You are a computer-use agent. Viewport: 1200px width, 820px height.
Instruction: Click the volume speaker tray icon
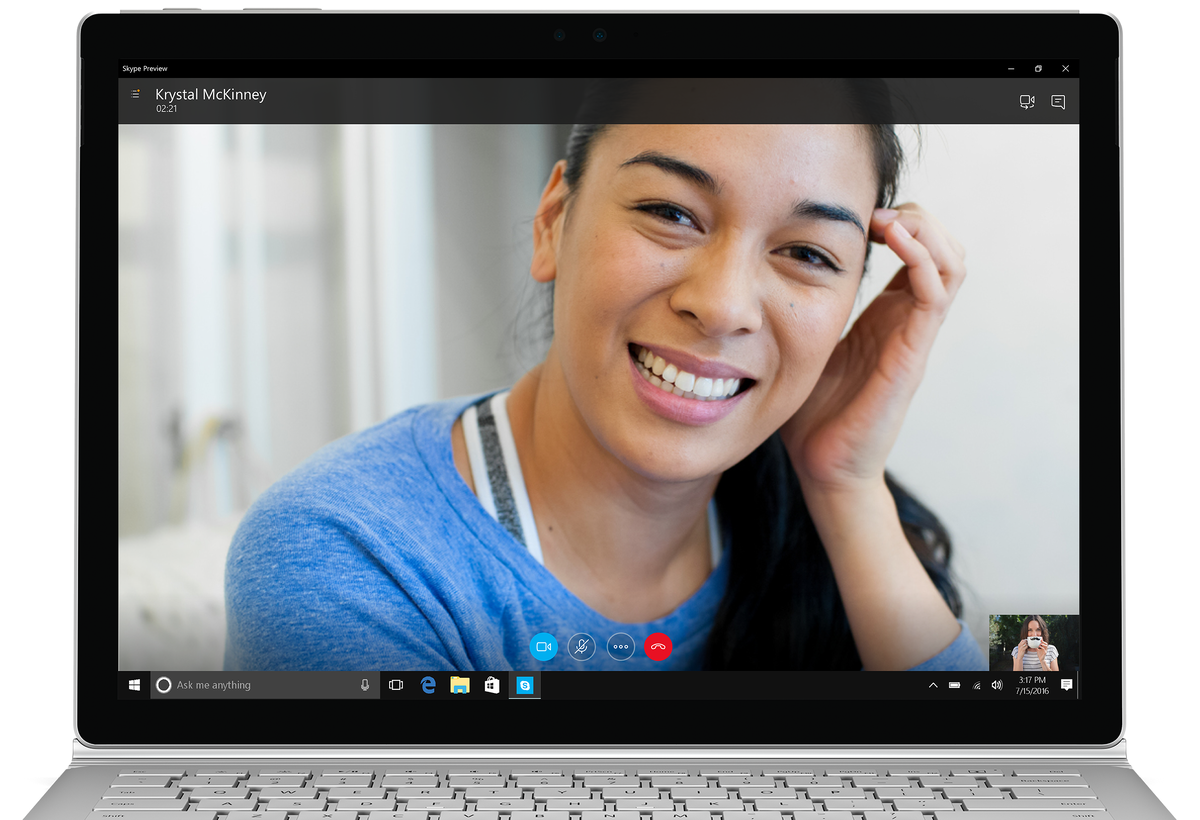997,685
